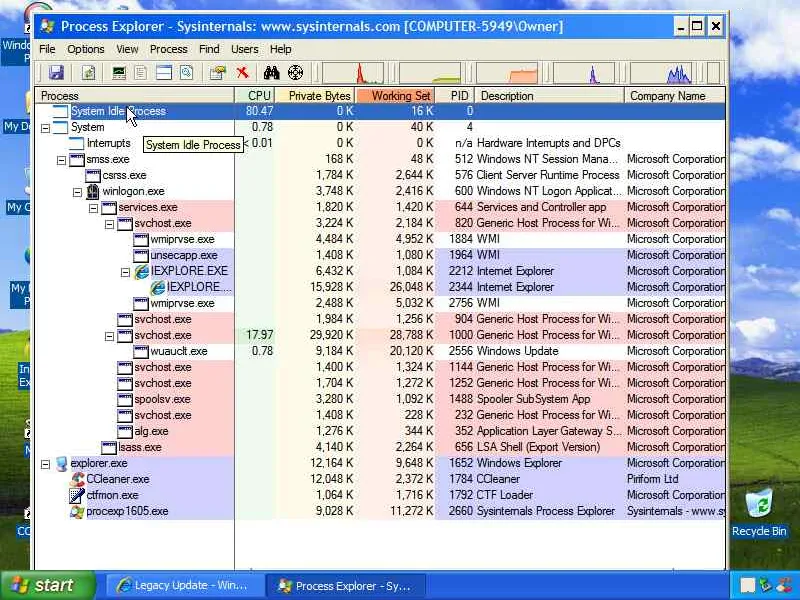Click the procexp1605.exe icon
This screenshot has width=800, height=600.
pyautogui.click(x=77, y=511)
